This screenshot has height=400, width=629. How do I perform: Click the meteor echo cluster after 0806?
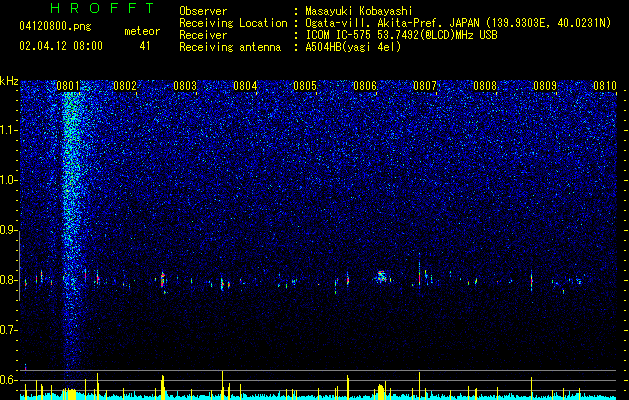click(x=381, y=276)
